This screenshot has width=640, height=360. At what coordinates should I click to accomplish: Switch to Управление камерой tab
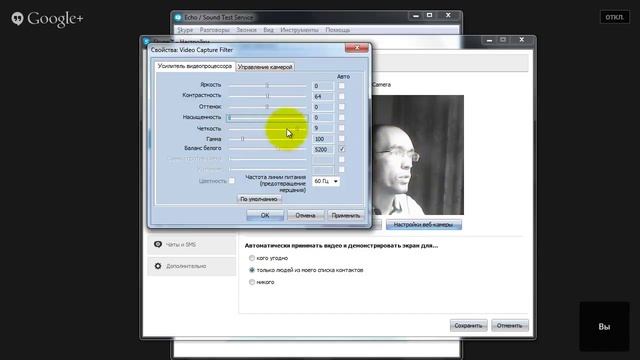(265, 67)
